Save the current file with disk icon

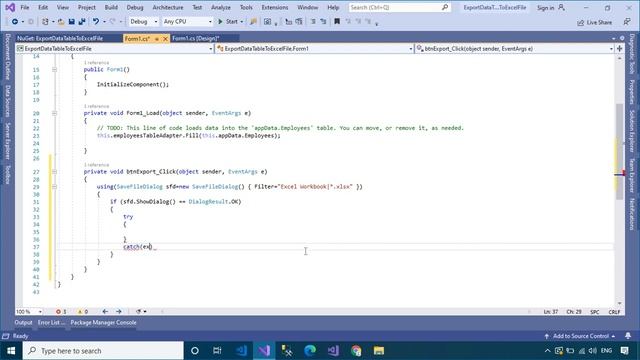71,22
